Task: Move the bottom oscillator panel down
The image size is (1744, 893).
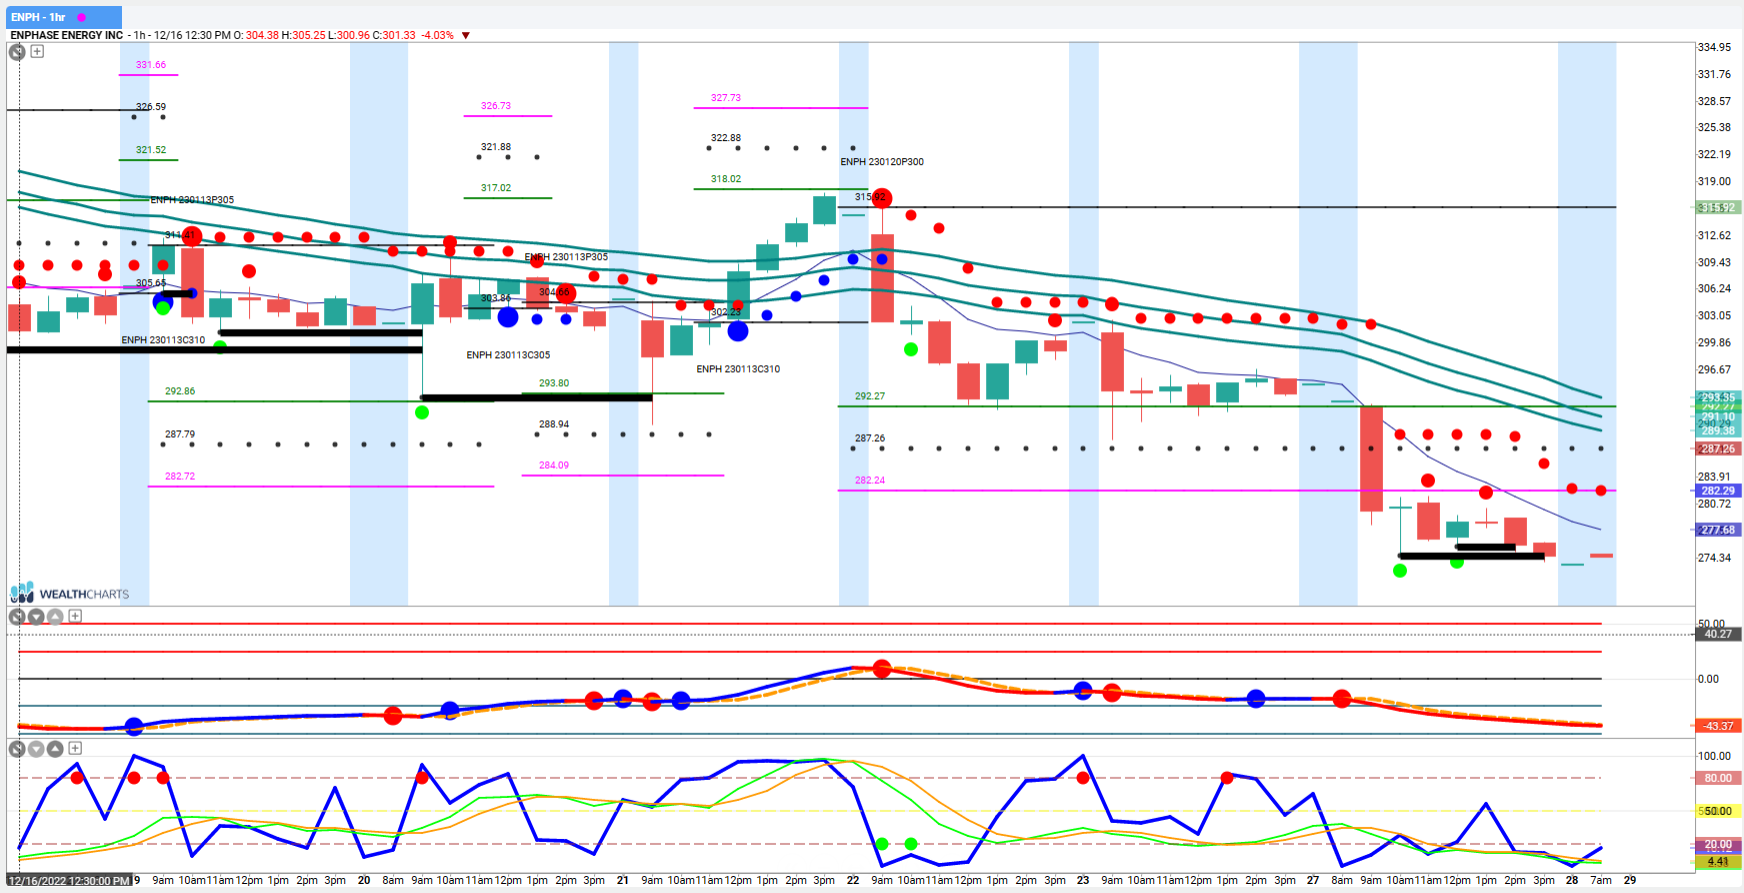Action: 36,749
